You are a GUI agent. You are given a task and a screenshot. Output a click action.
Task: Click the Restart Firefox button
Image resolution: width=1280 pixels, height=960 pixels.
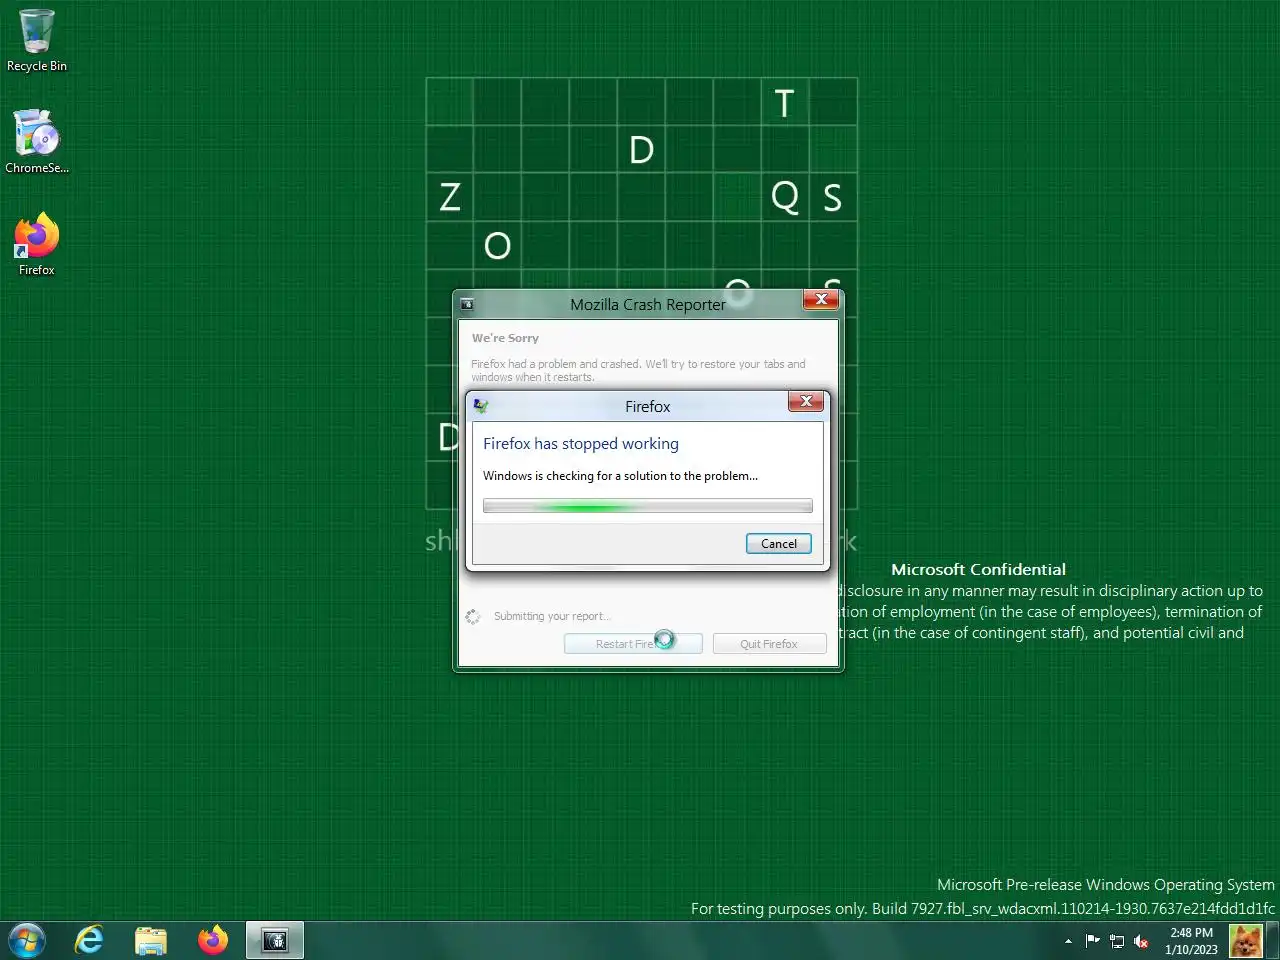coord(633,644)
